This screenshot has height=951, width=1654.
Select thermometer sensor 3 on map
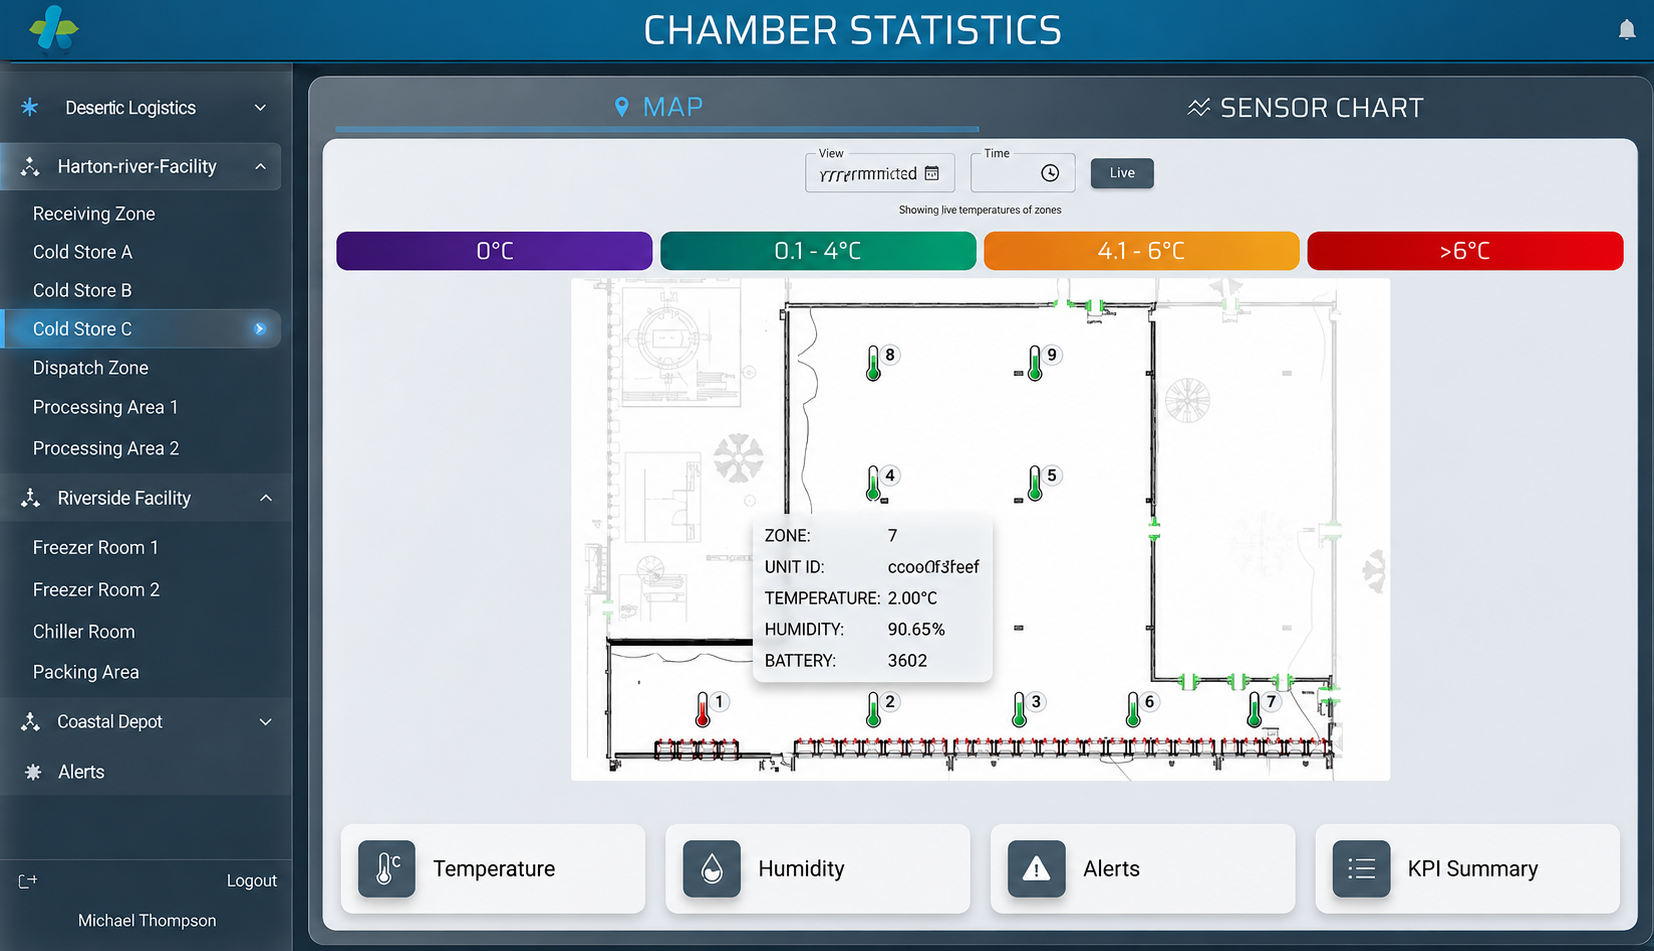pos(1019,710)
